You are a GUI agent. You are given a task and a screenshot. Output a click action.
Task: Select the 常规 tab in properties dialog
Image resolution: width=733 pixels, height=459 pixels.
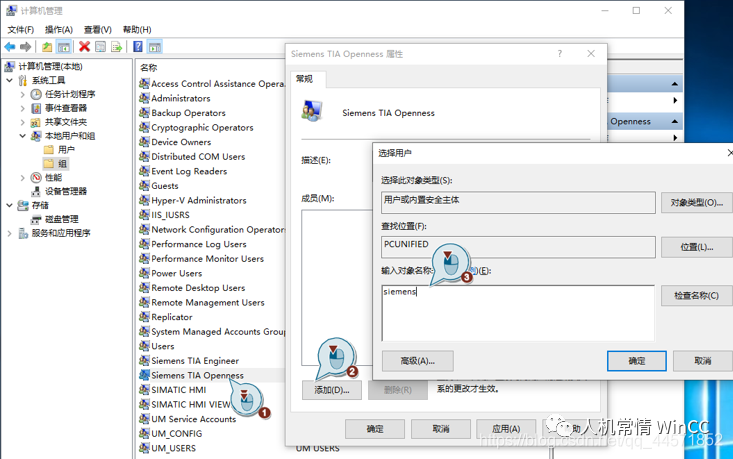[304, 79]
